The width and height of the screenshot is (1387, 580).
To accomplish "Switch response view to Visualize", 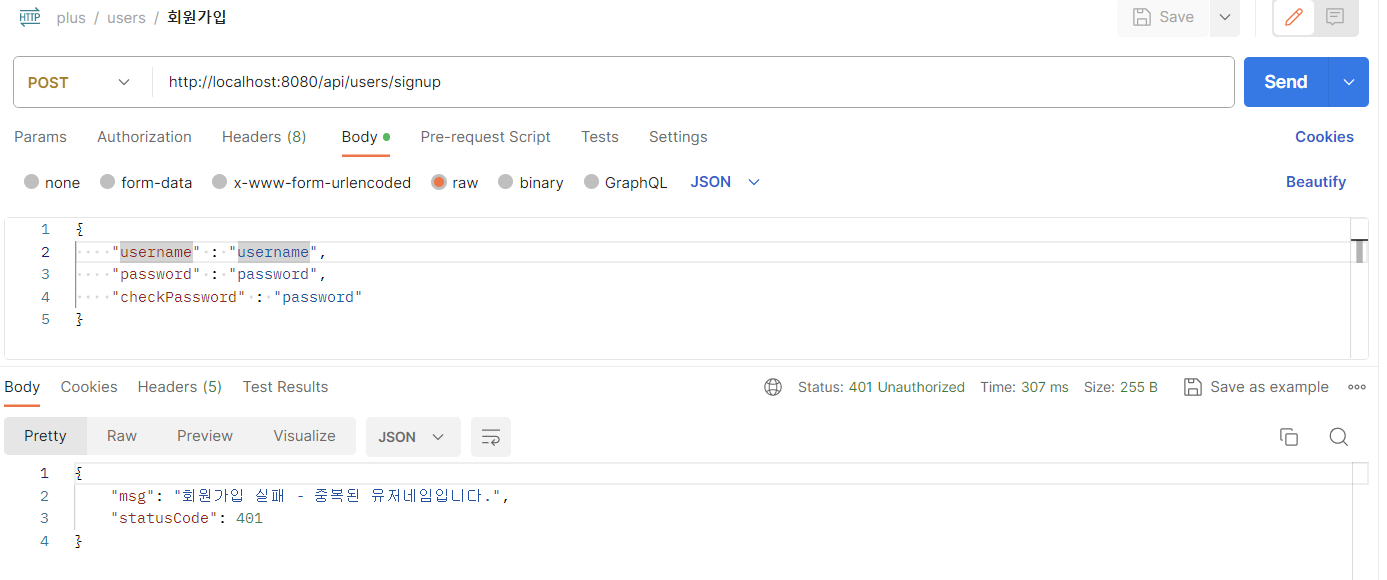I will point(304,436).
